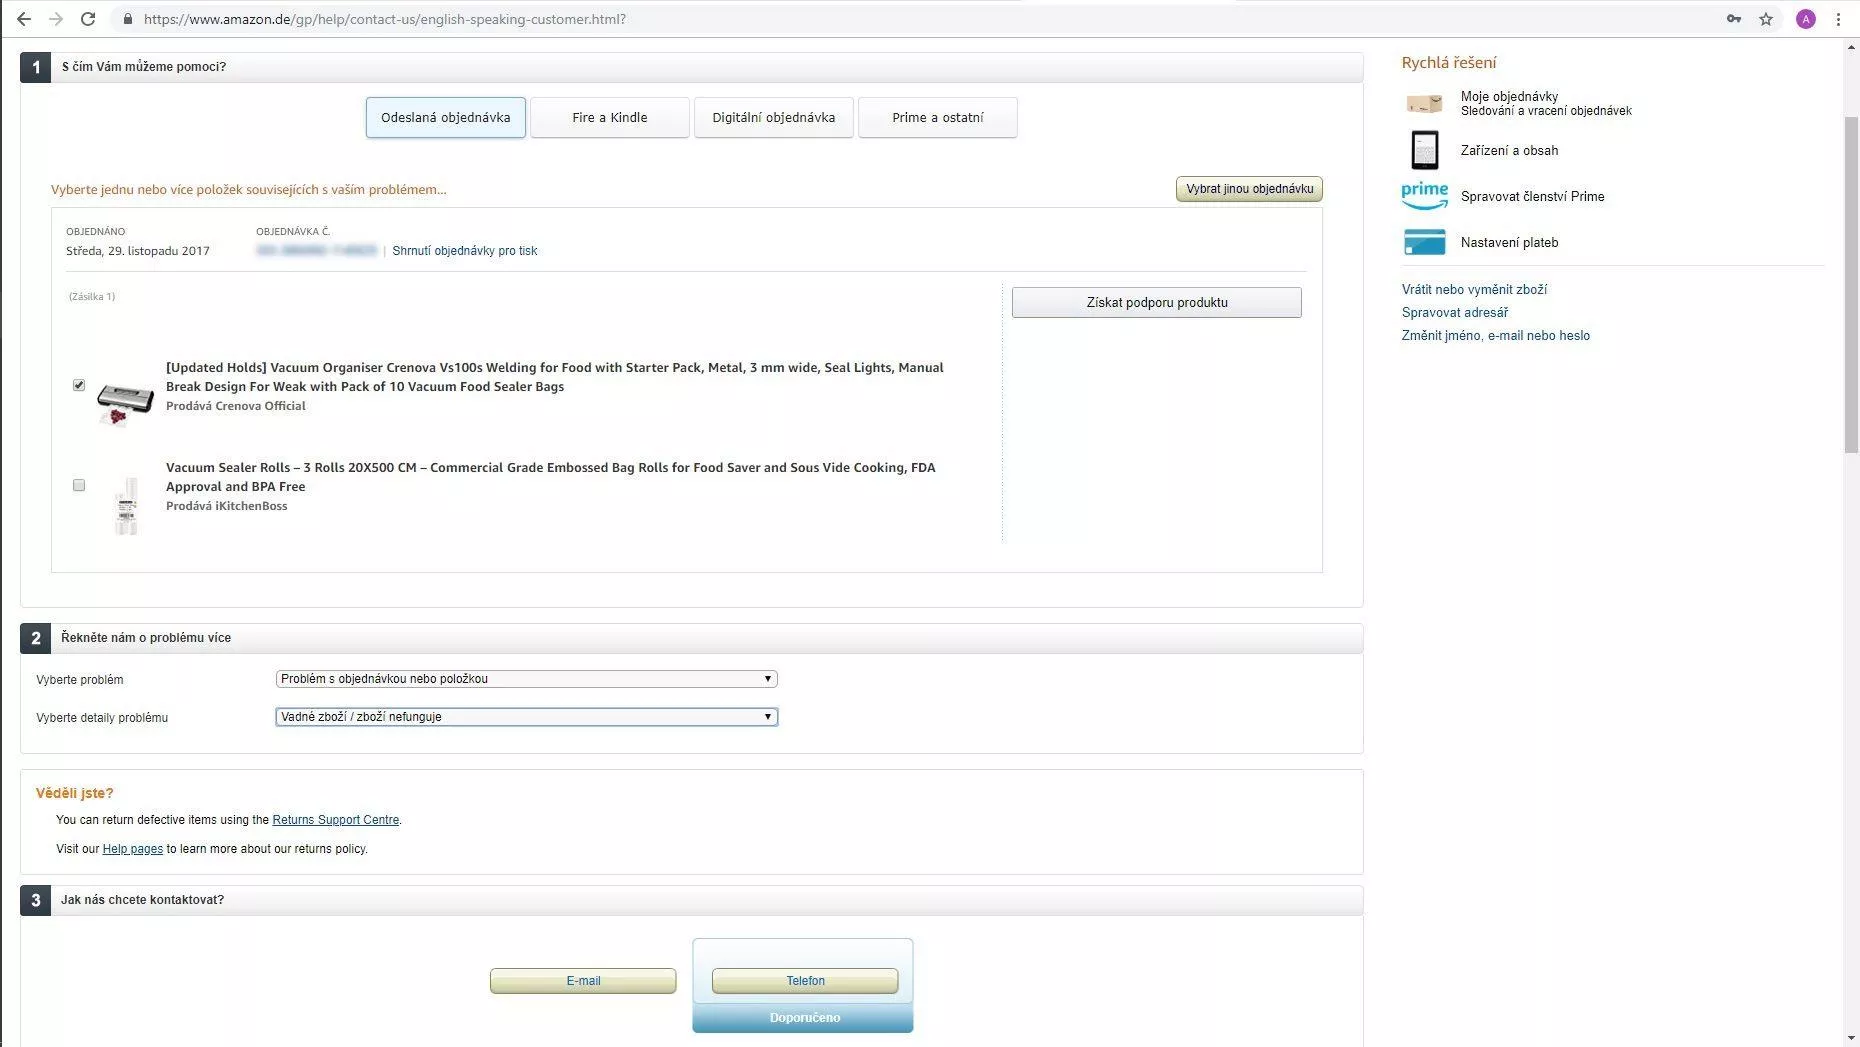Click Spravovat adresář link
This screenshot has height=1047, width=1860.
point(1454,313)
